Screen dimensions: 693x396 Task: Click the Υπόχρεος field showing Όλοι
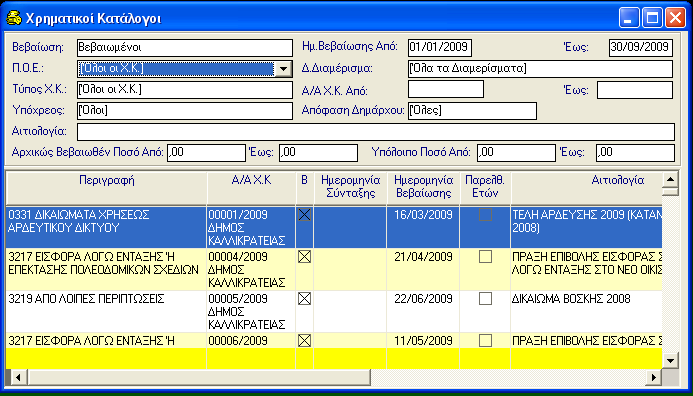click(185, 111)
